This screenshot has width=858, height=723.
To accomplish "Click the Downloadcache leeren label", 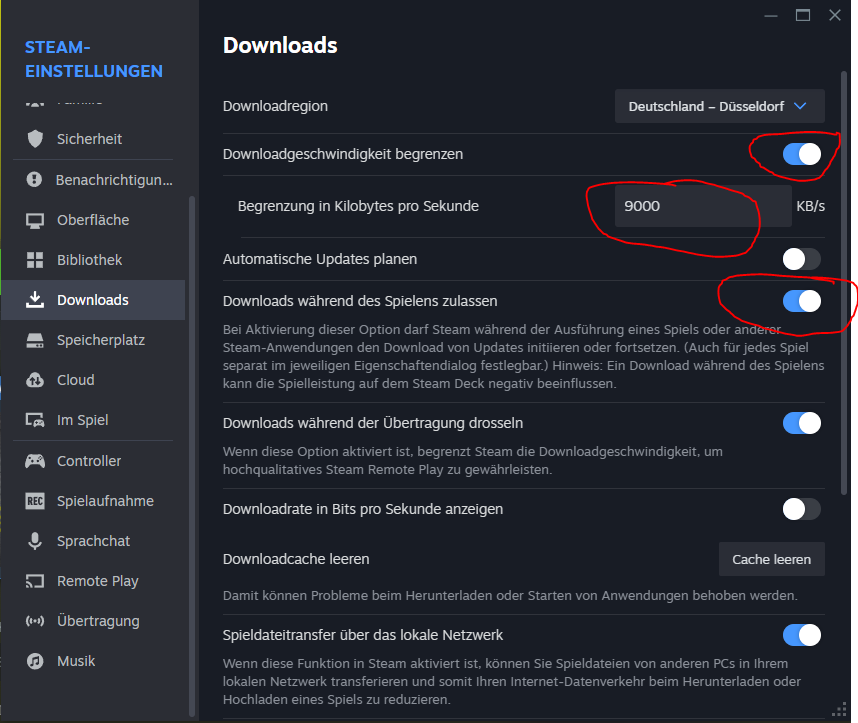I will [x=296, y=559].
